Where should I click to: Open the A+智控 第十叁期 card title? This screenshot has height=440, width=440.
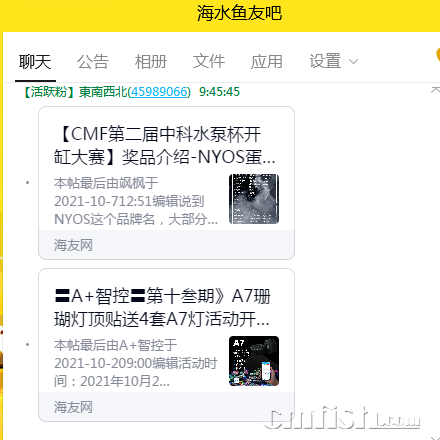pyautogui.click(x=162, y=307)
